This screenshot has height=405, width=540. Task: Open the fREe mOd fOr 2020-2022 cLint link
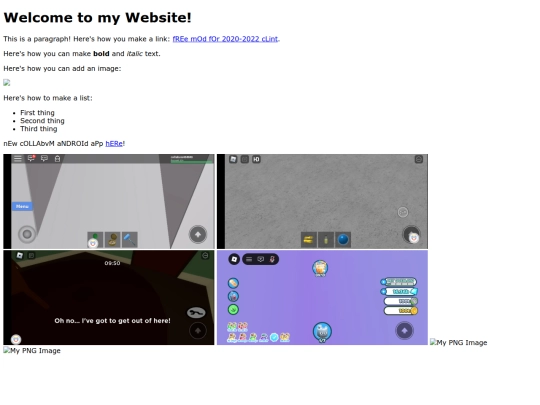(x=225, y=39)
